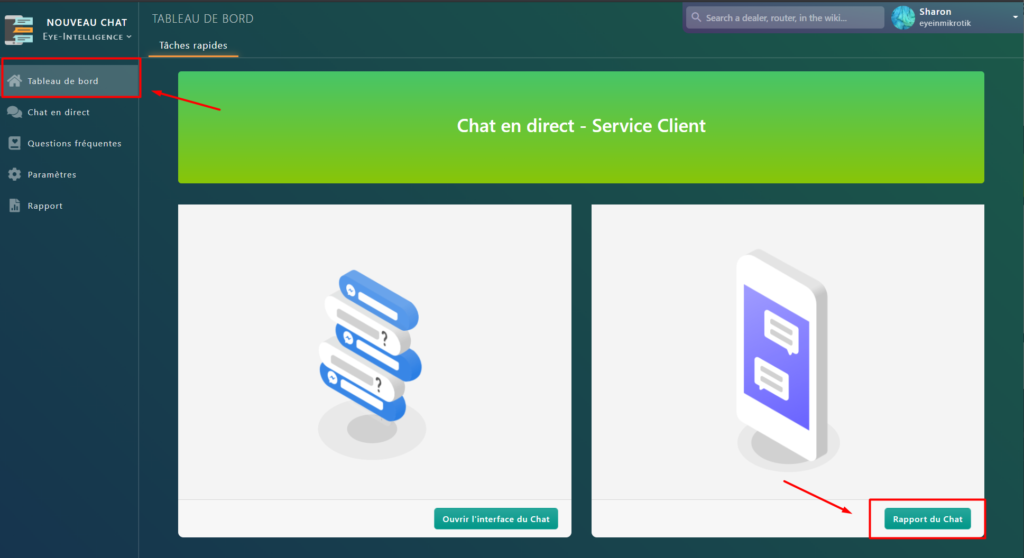
Task: Select the Chat en direct menu label
Action: pos(58,112)
